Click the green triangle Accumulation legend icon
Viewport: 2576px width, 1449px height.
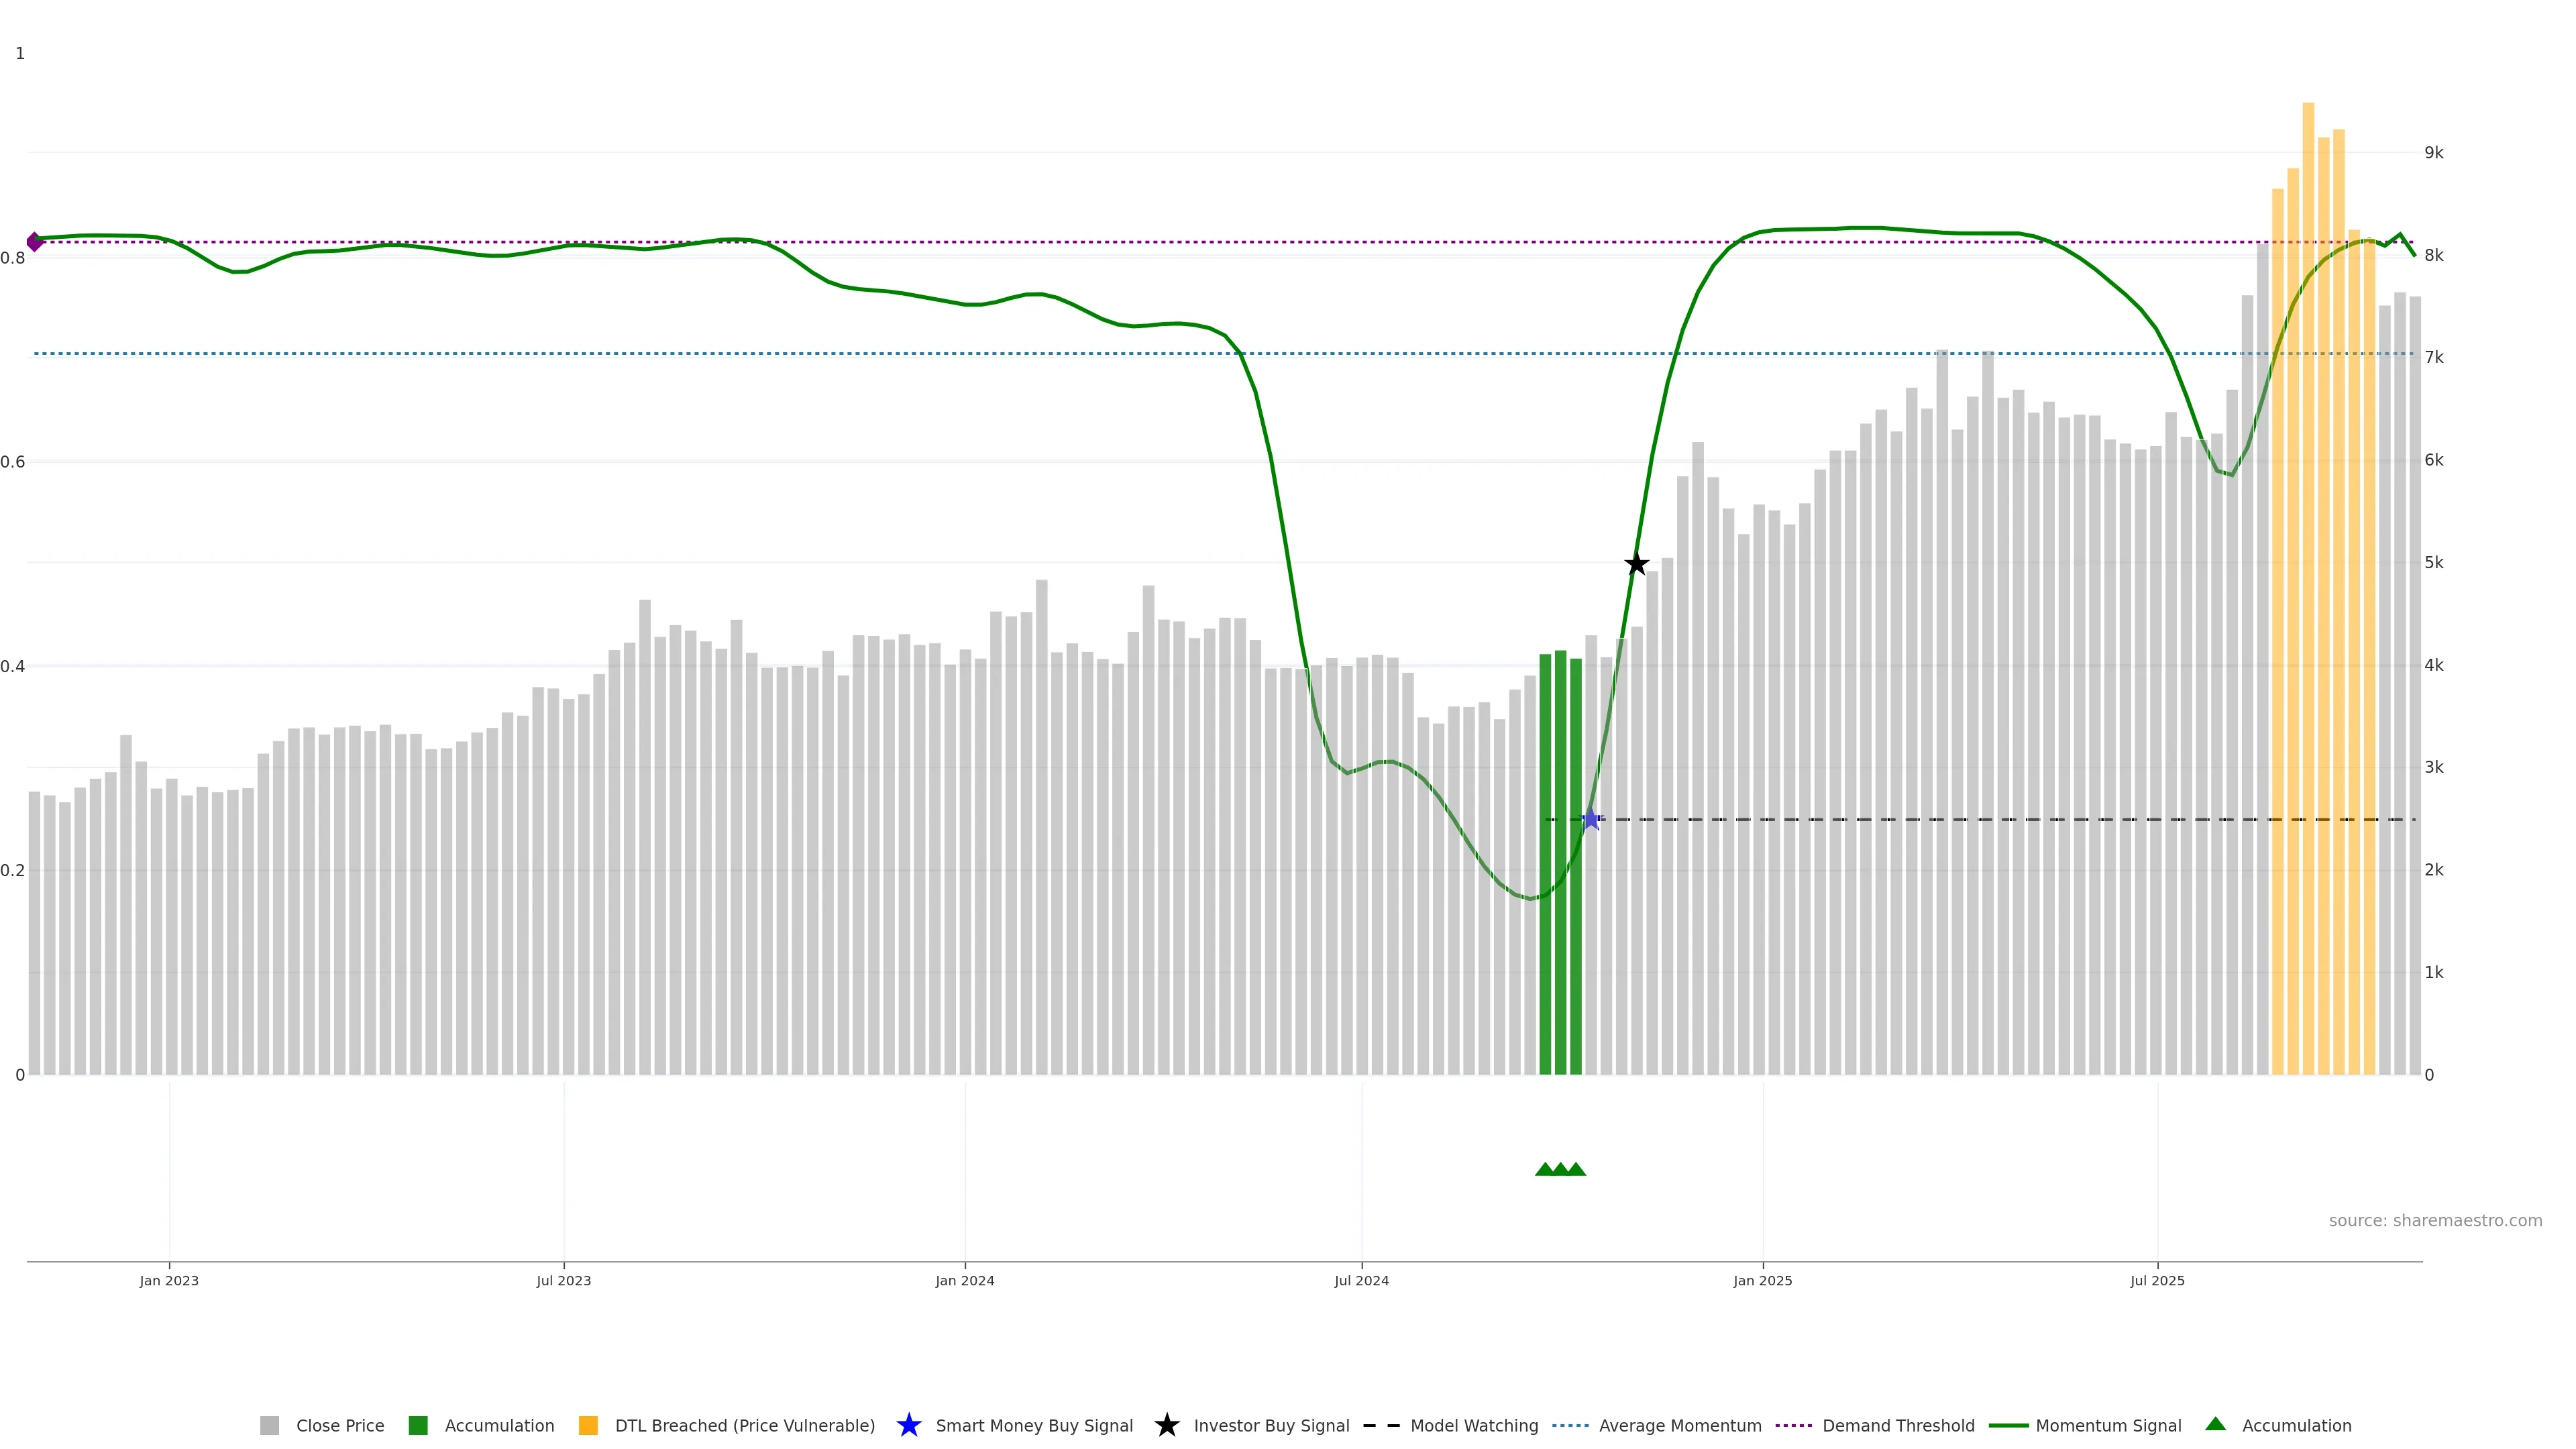pyautogui.click(x=2215, y=1424)
